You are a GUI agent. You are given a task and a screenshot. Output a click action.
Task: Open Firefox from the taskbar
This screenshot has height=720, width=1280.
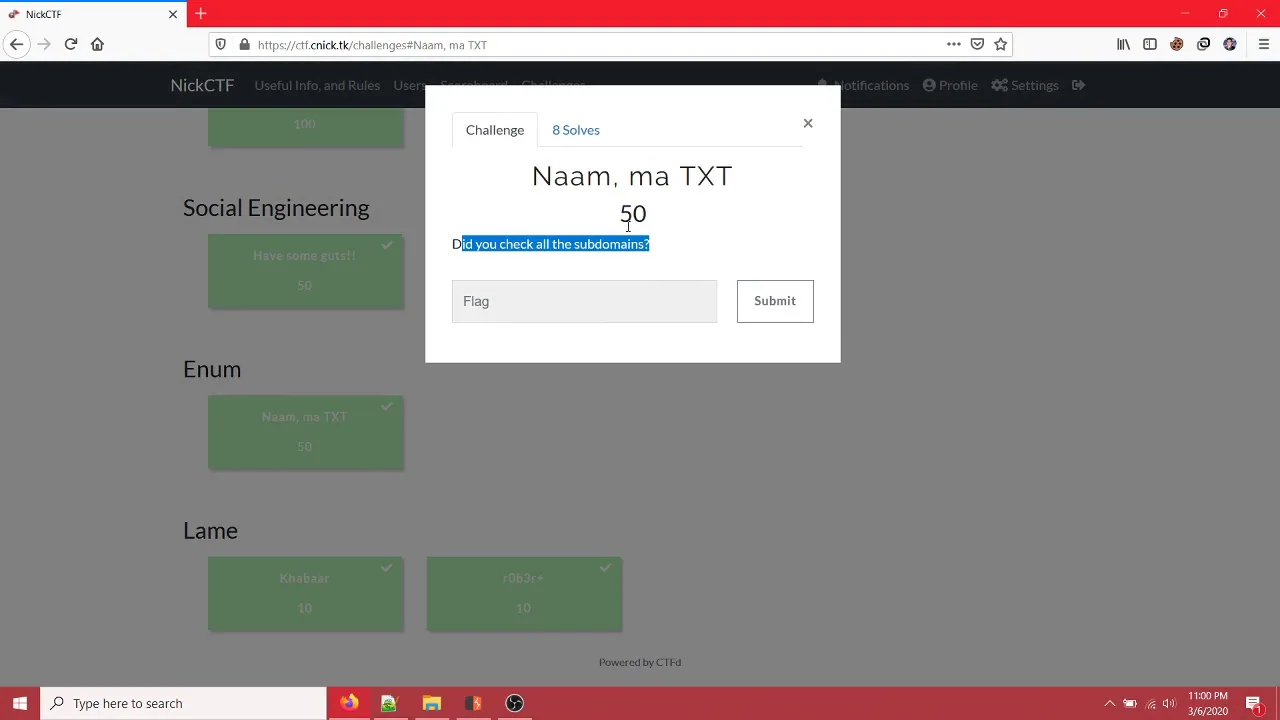pyautogui.click(x=349, y=703)
